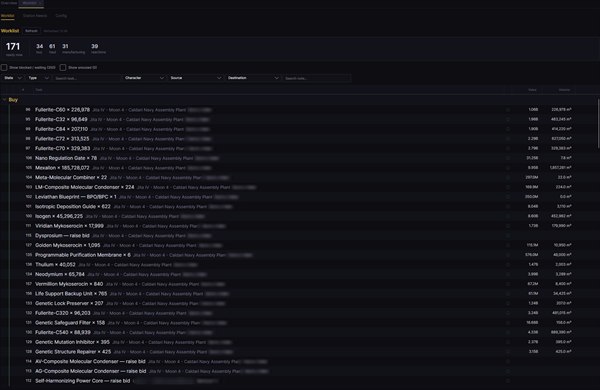Select the Isogen × 45,296,225 row
The image size is (600, 390).
(298, 216)
